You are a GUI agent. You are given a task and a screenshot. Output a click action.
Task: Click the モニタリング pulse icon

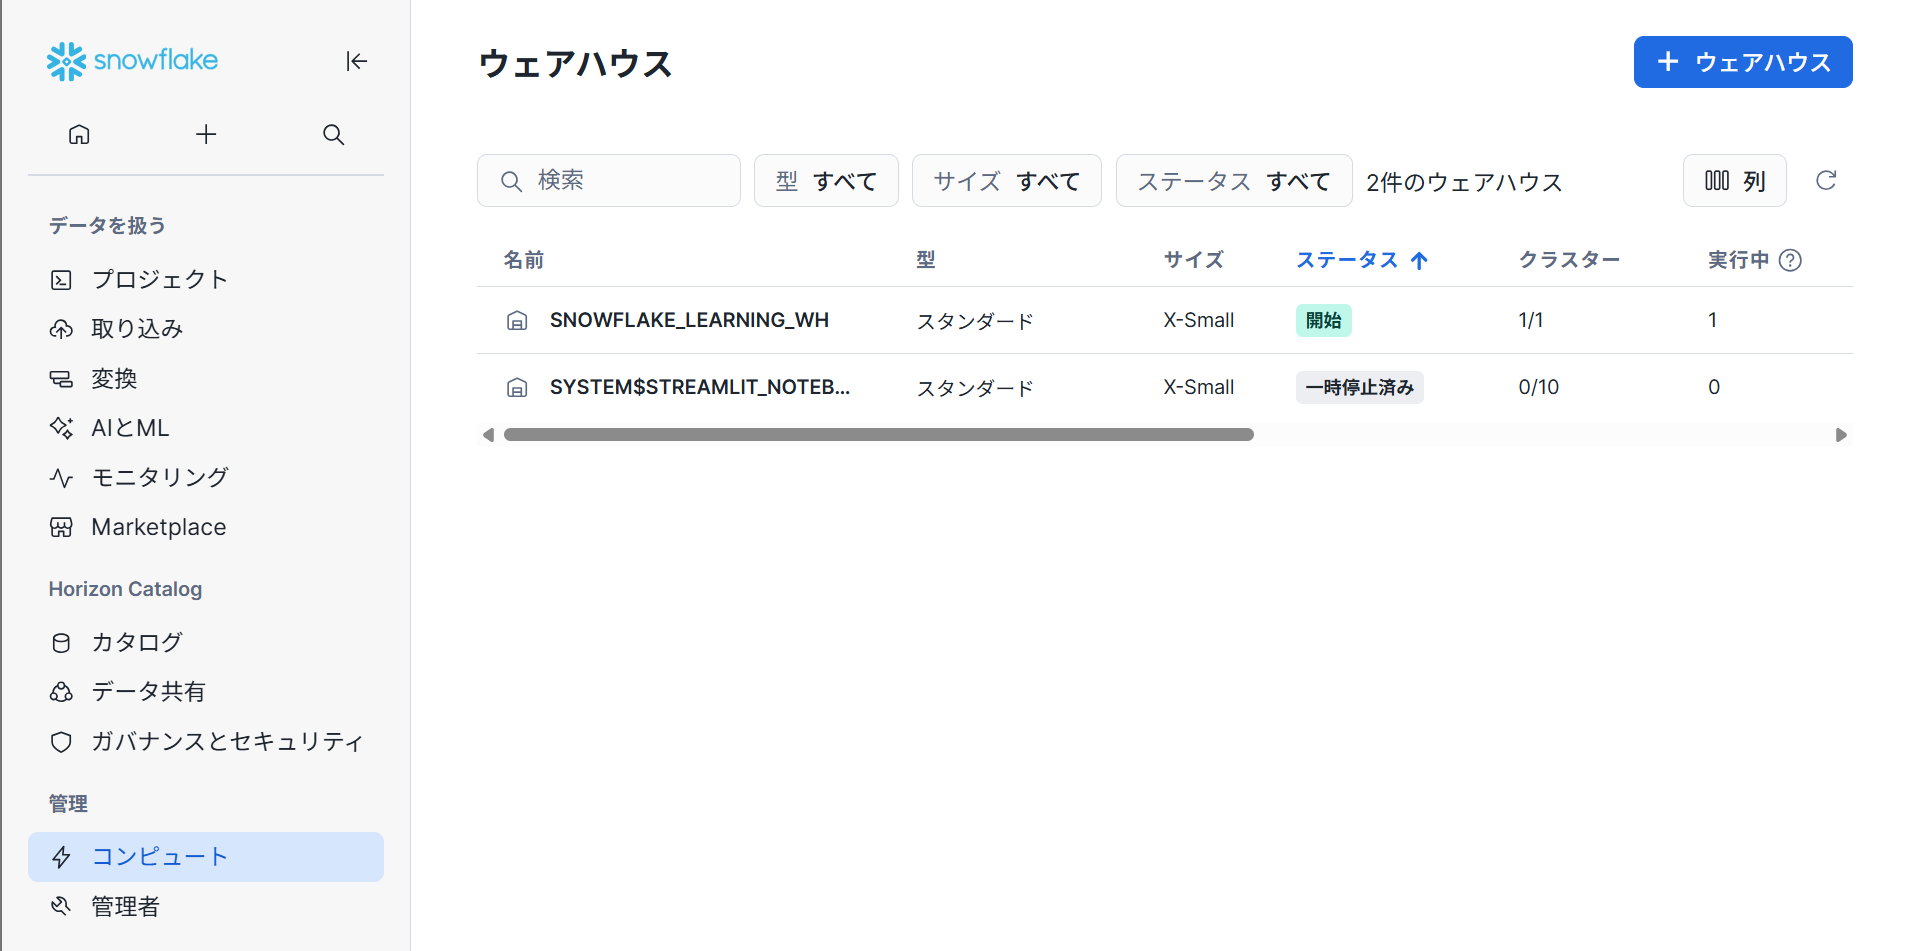61,478
